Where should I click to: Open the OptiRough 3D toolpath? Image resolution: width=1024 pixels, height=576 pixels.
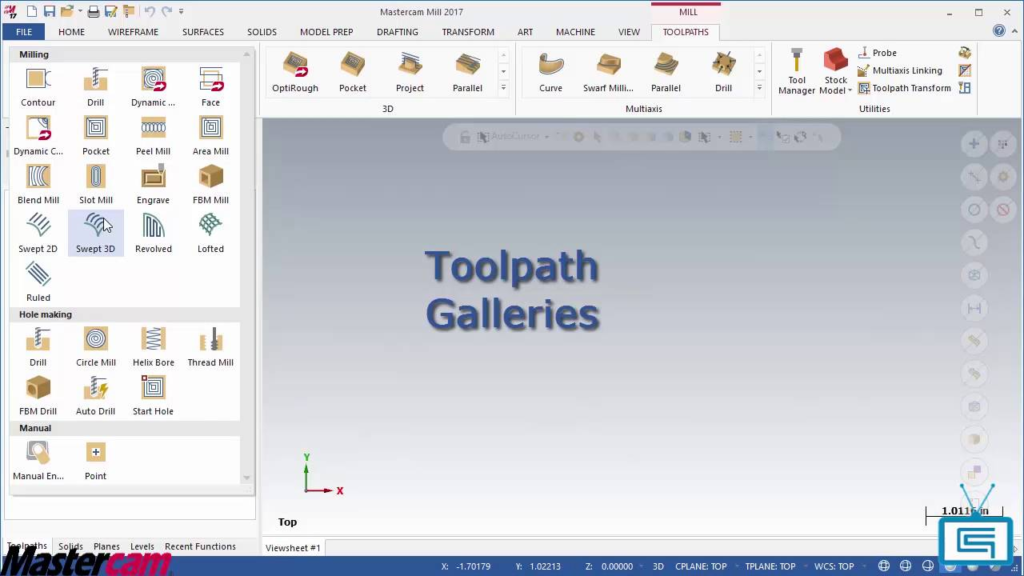pyautogui.click(x=295, y=72)
